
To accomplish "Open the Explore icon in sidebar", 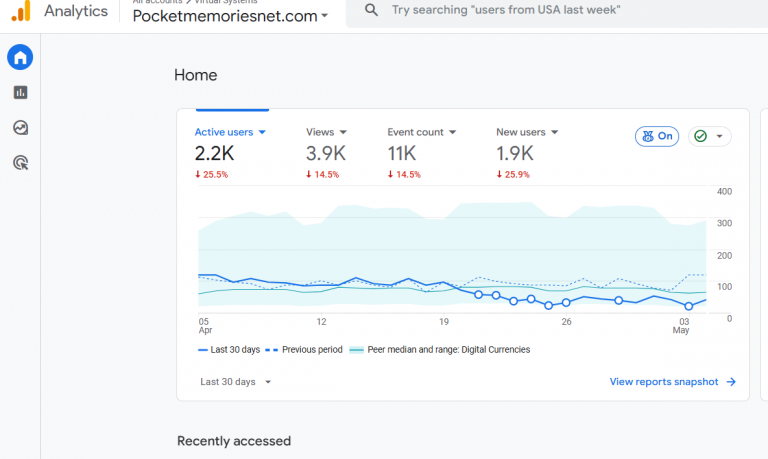I will coord(20,127).
